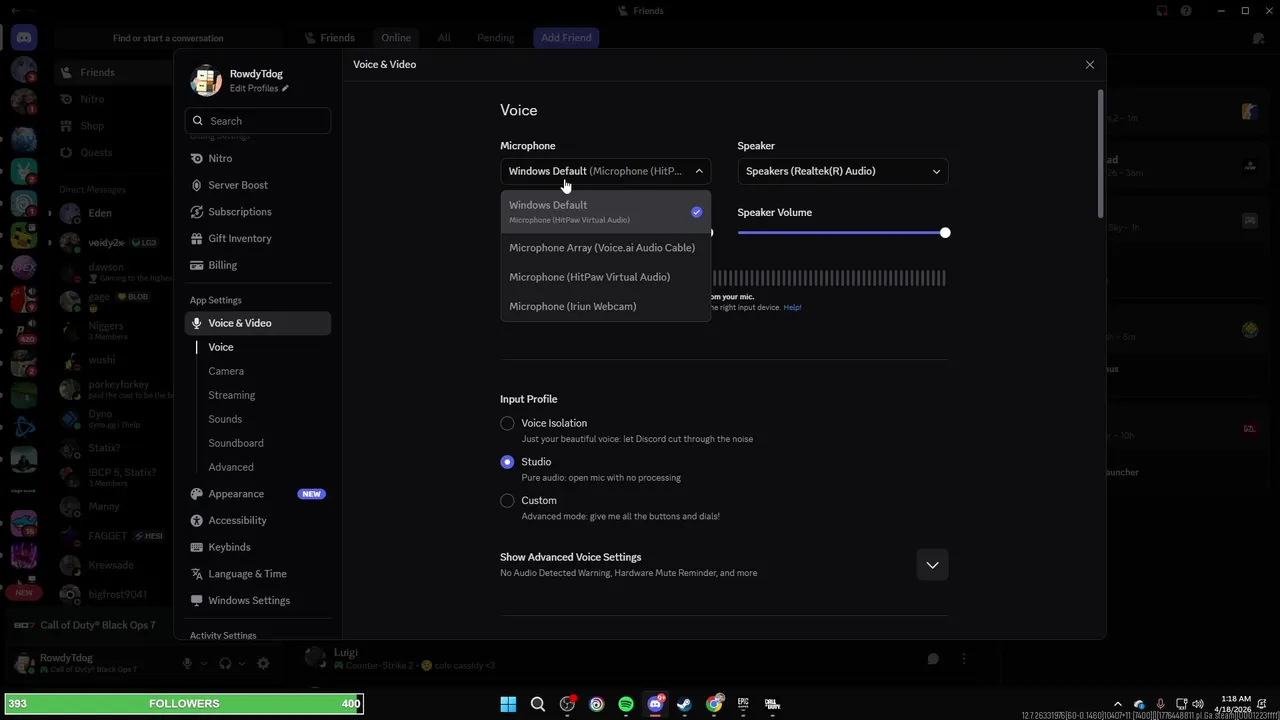This screenshot has width=1280, height=720.
Task: Select Studio input profile
Action: pos(507,462)
